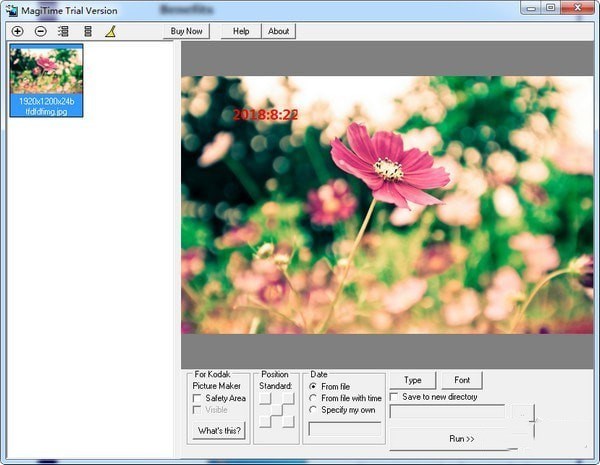Click the What's this? button
The height and width of the screenshot is (465, 600).
(219, 431)
